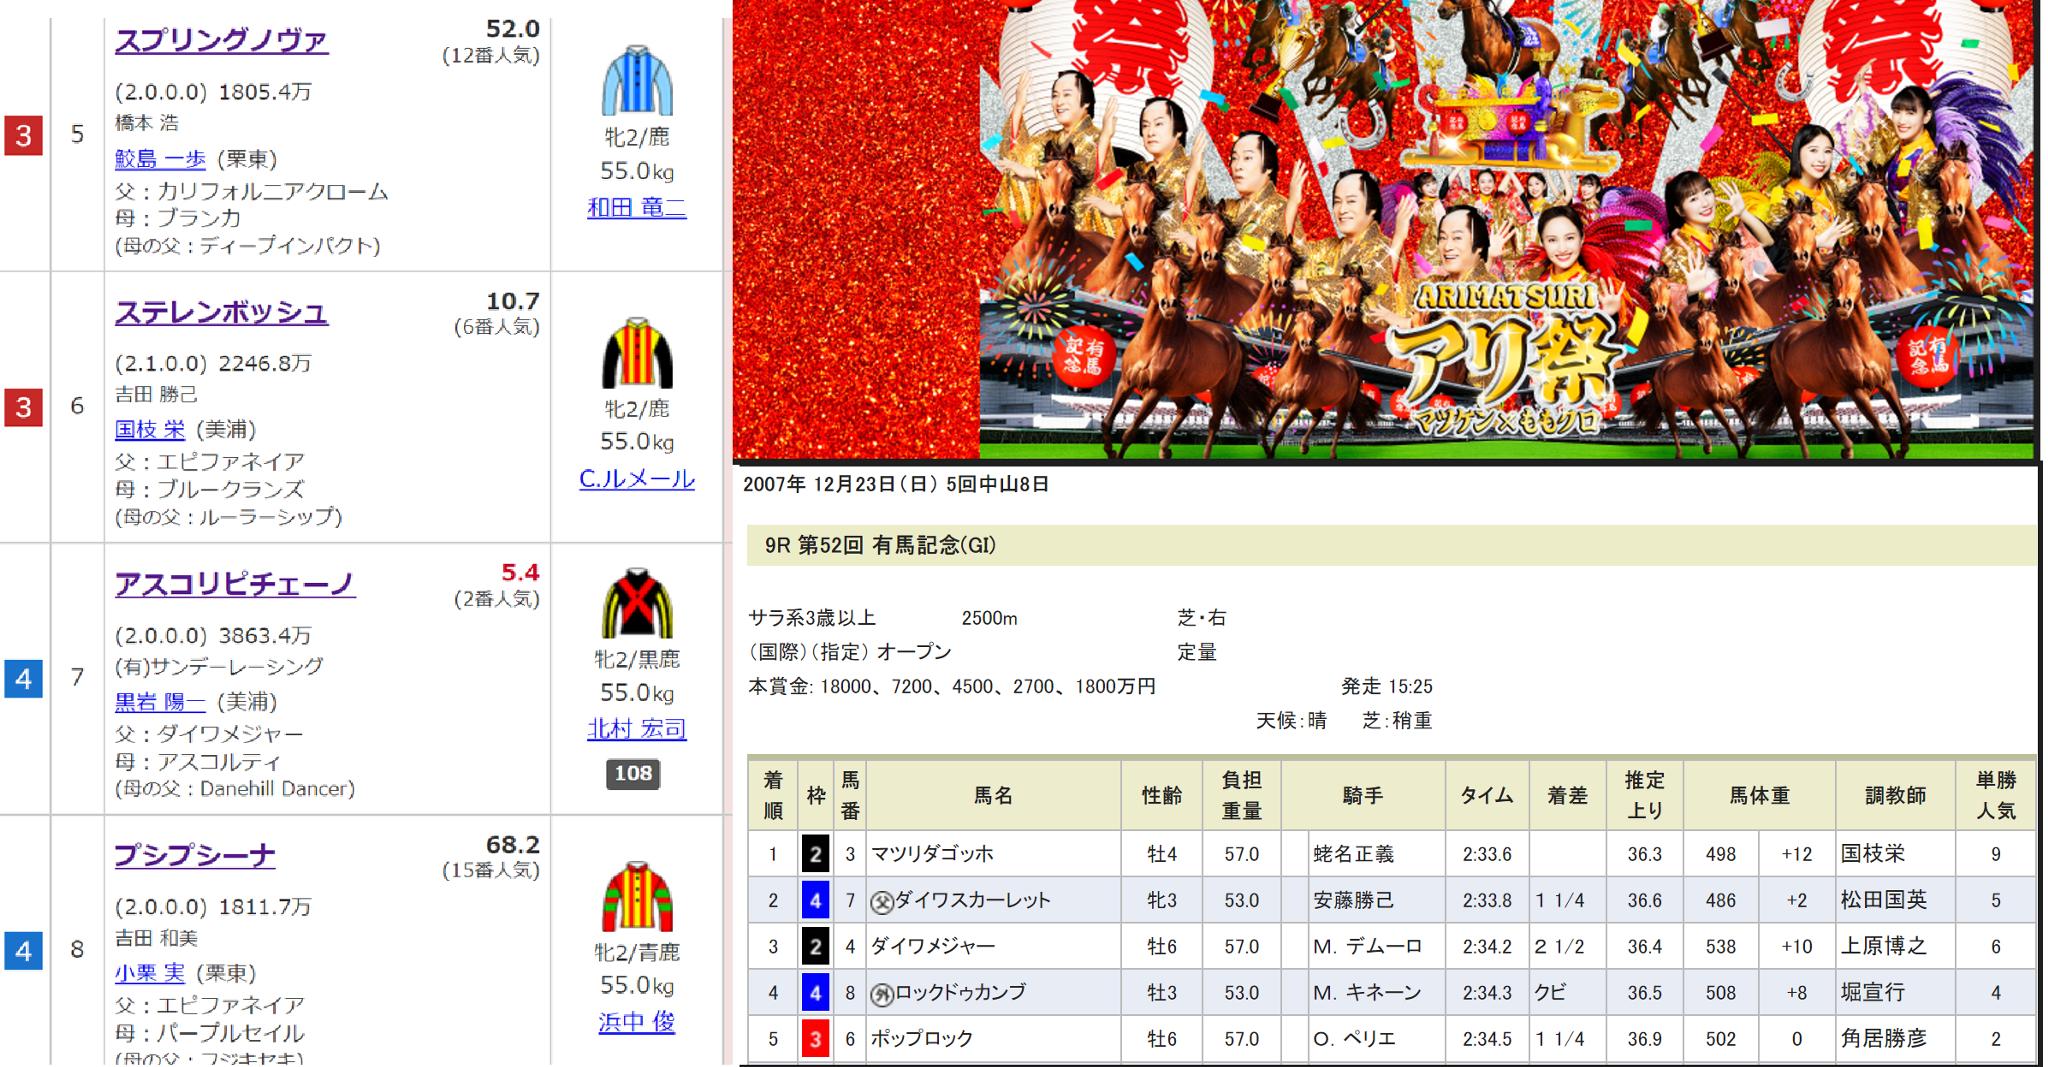The image size is (2048, 1067).
Task: Click the blue striped silk for スプリングノヴァ
Action: [x=637, y=81]
